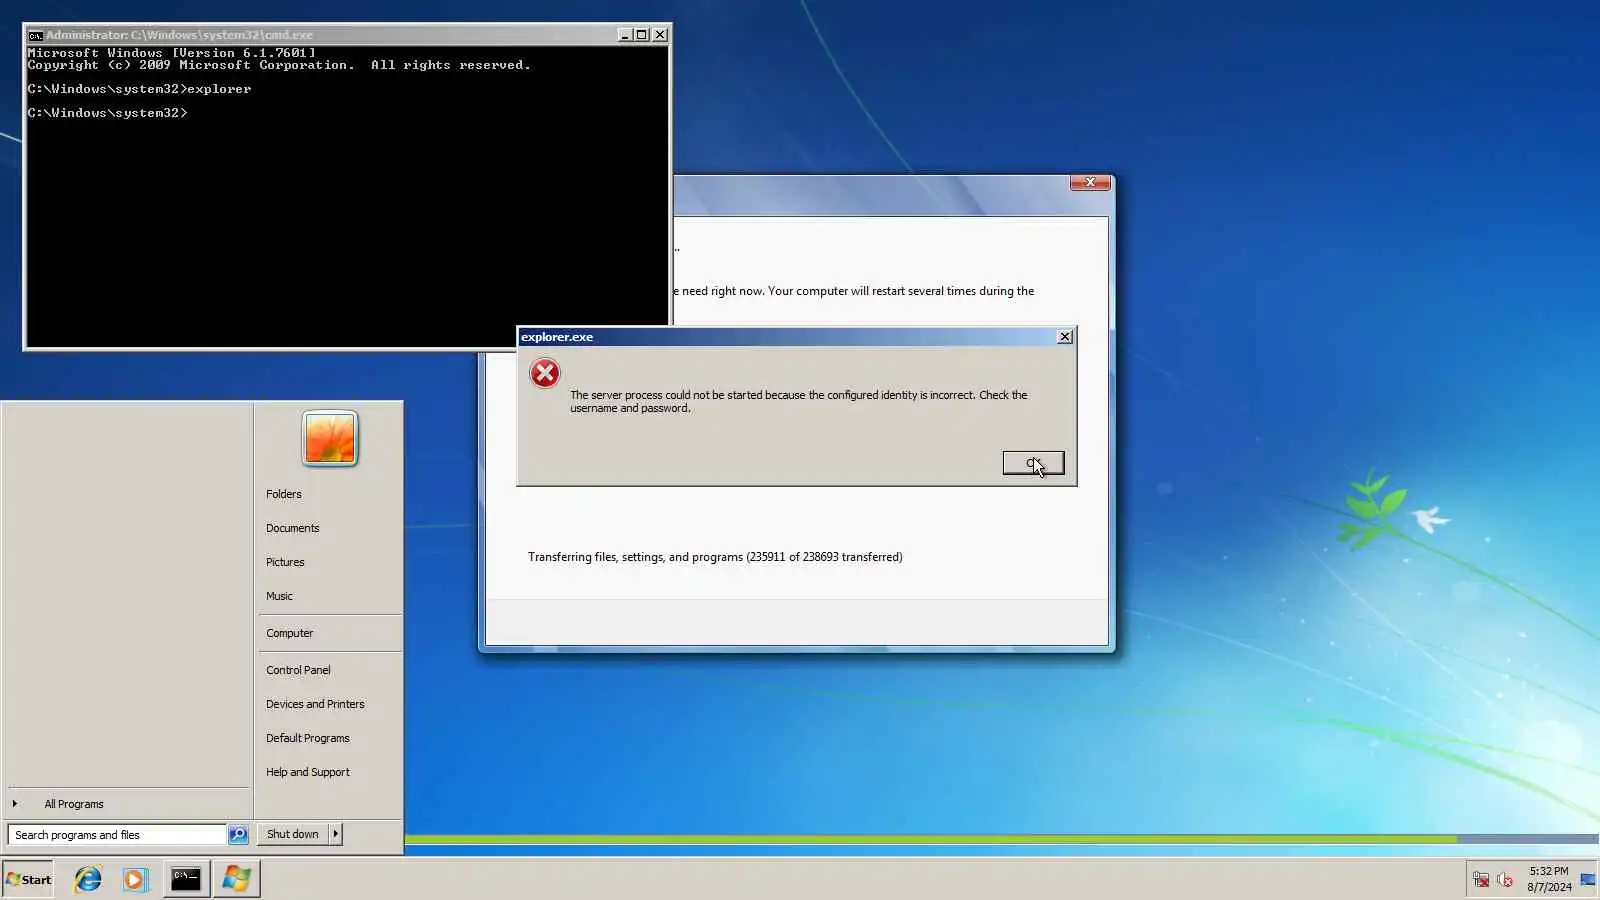
Task: Open Computer from the Start menu
Action: click(290, 633)
